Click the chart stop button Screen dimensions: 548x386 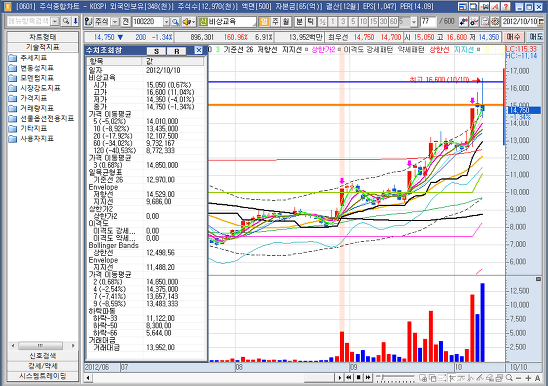[358, 378]
